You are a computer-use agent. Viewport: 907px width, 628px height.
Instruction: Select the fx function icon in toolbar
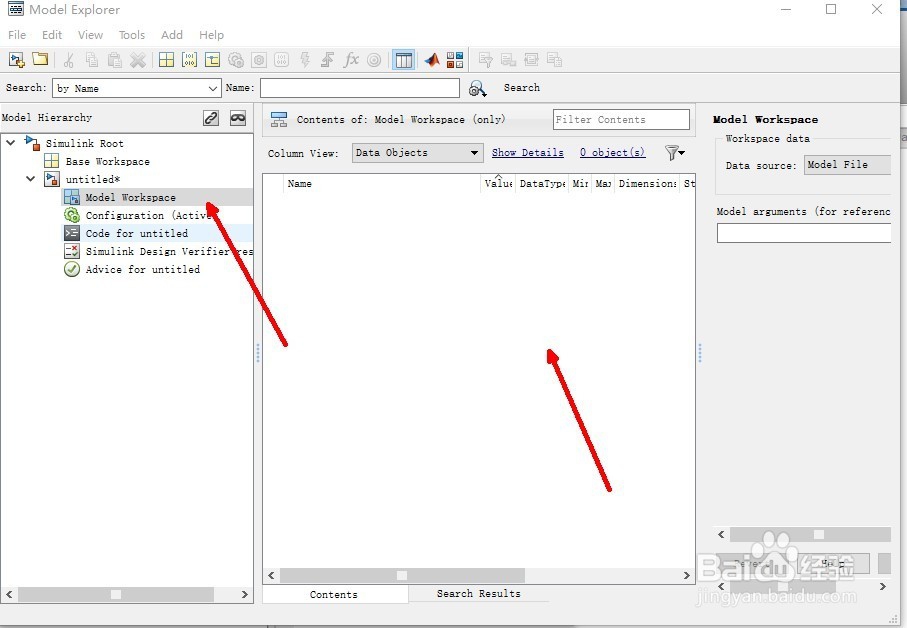351,60
